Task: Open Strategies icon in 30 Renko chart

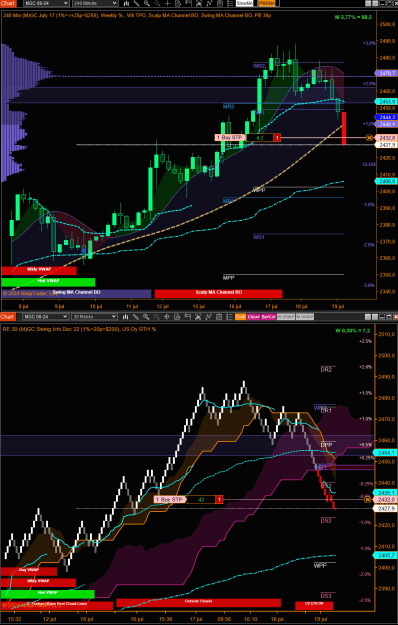Action: coord(219,317)
